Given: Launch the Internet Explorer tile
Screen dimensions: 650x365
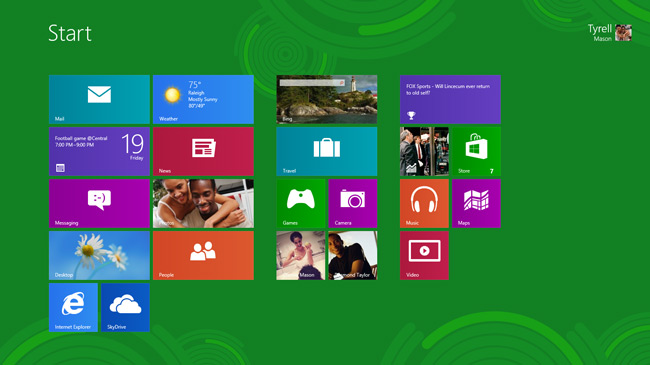Looking at the screenshot, I should coord(73,307).
